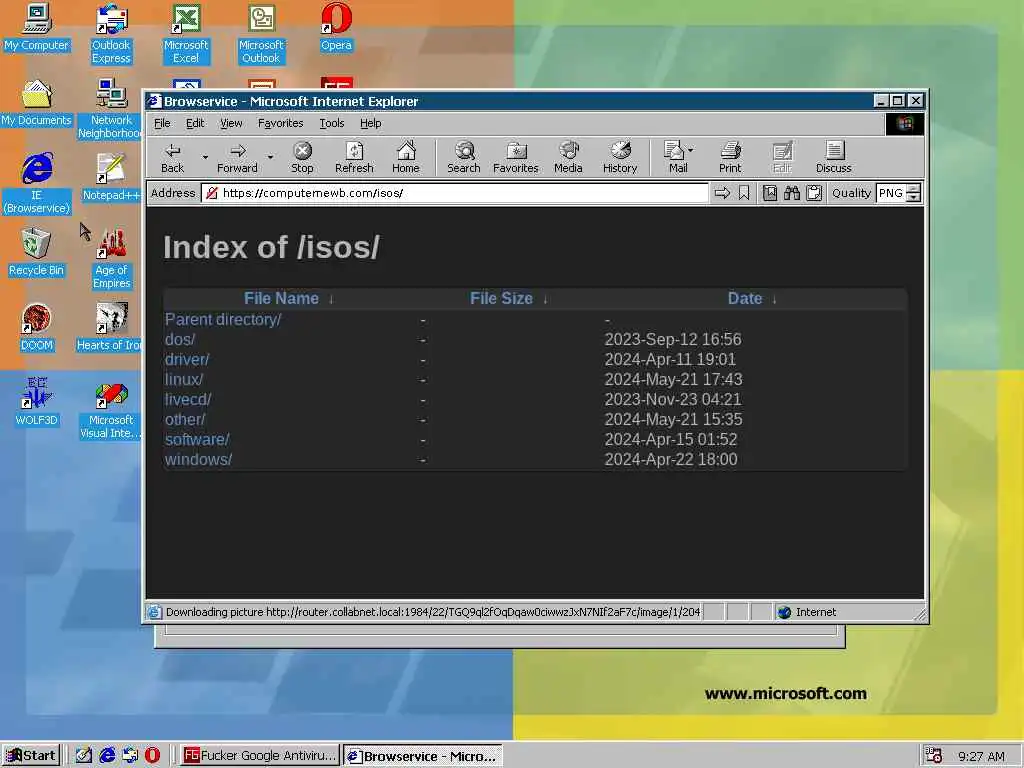Open the Help menu
The image size is (1024, 768).
[370, 123]
